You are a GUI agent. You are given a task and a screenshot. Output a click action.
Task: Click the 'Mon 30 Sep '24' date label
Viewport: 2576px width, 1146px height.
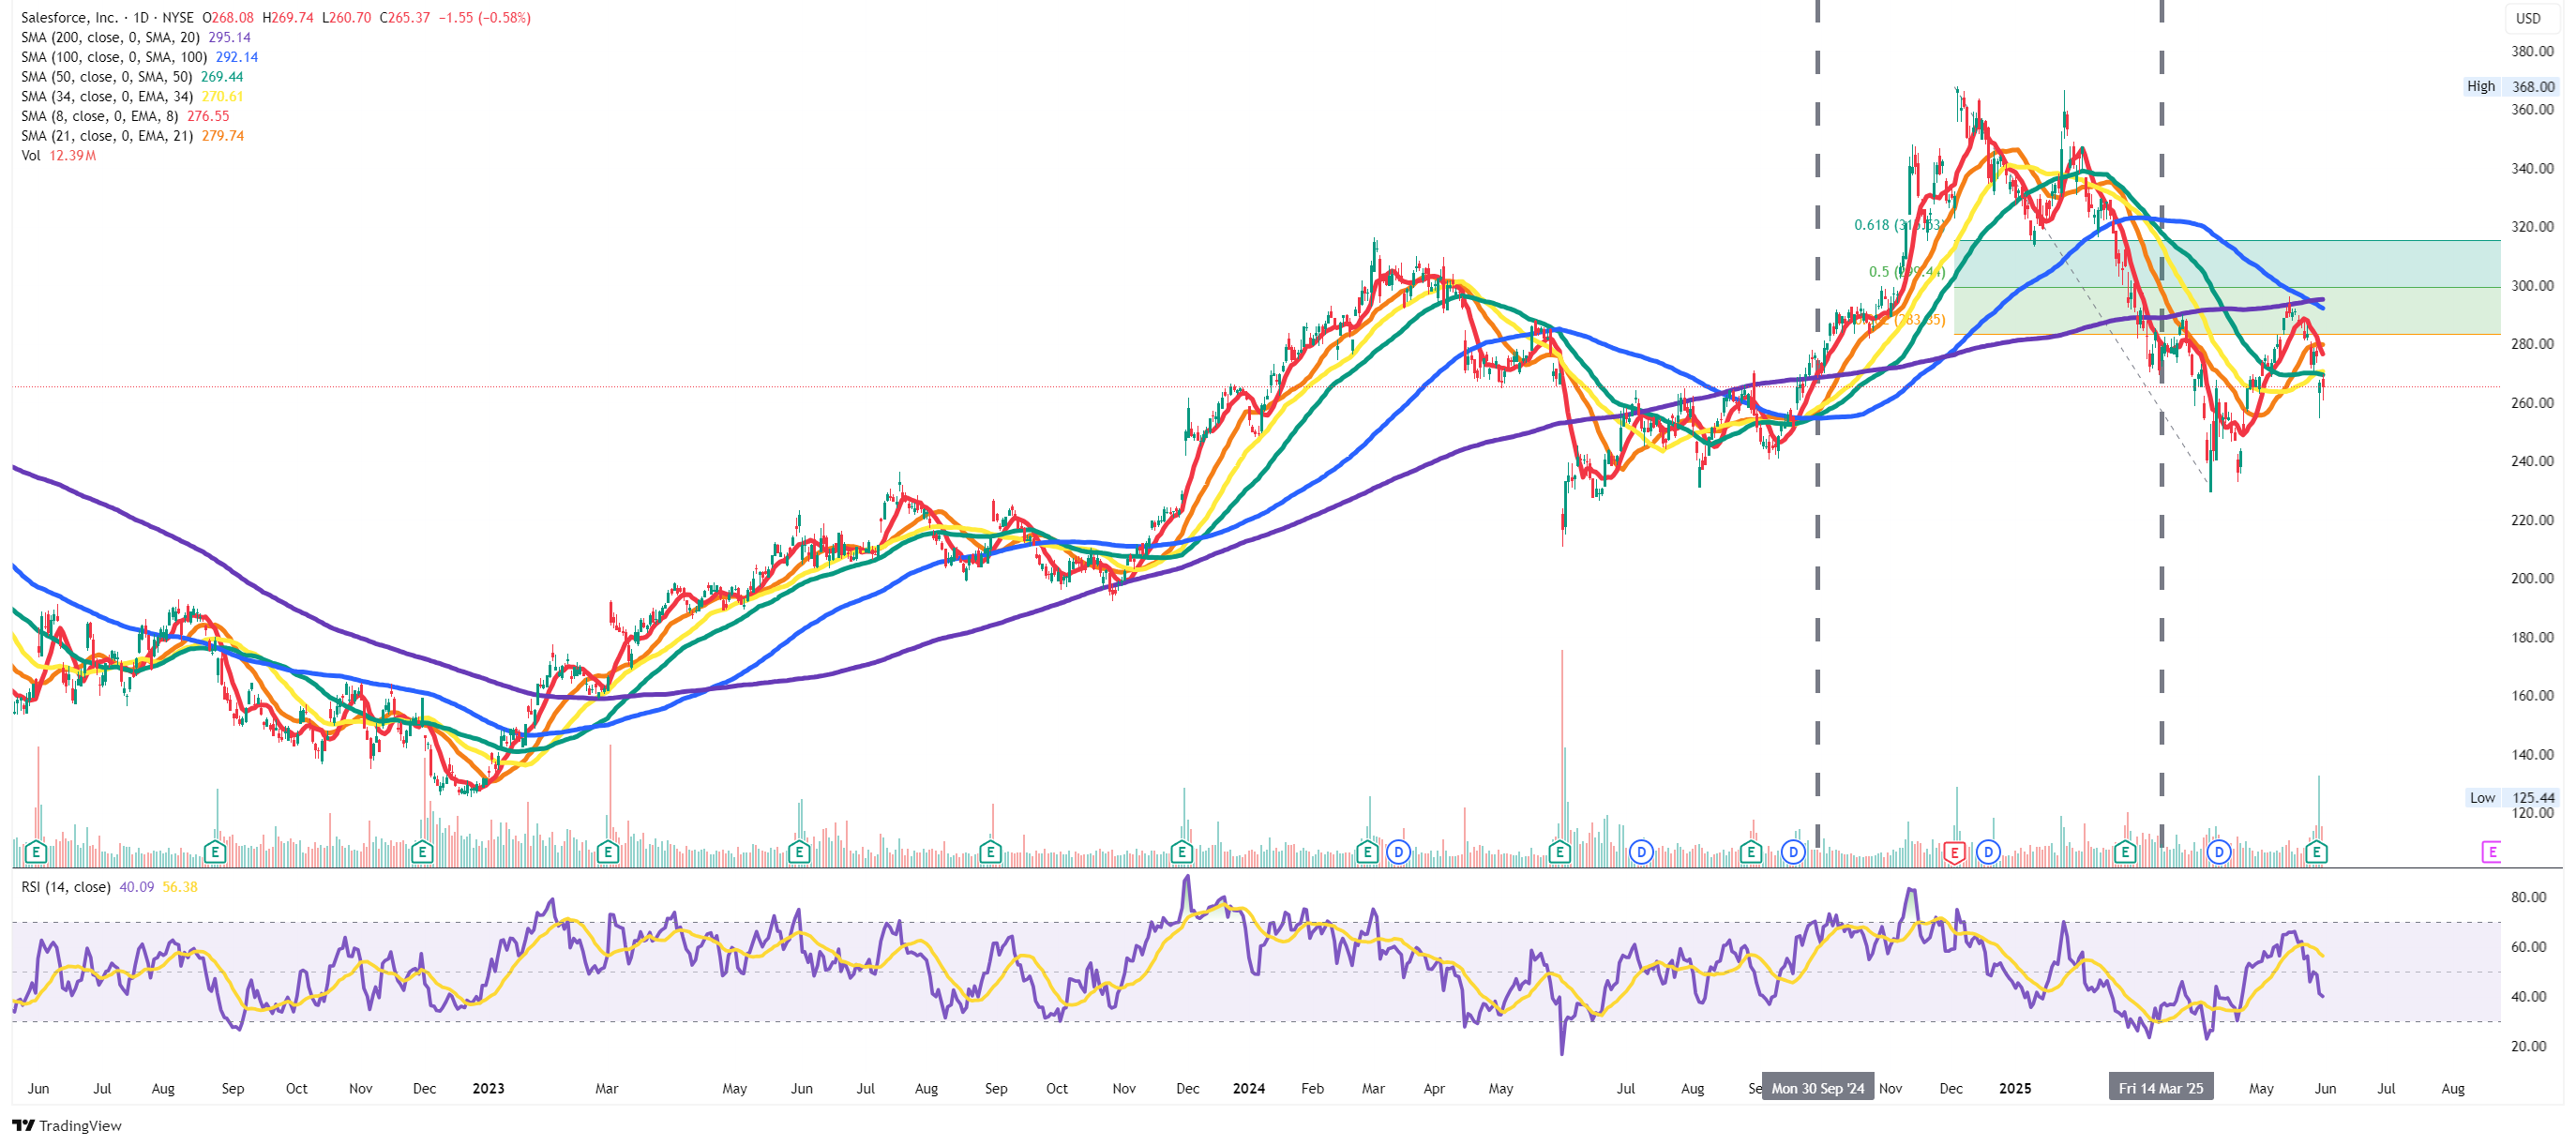click(x=1817, y=1088)
